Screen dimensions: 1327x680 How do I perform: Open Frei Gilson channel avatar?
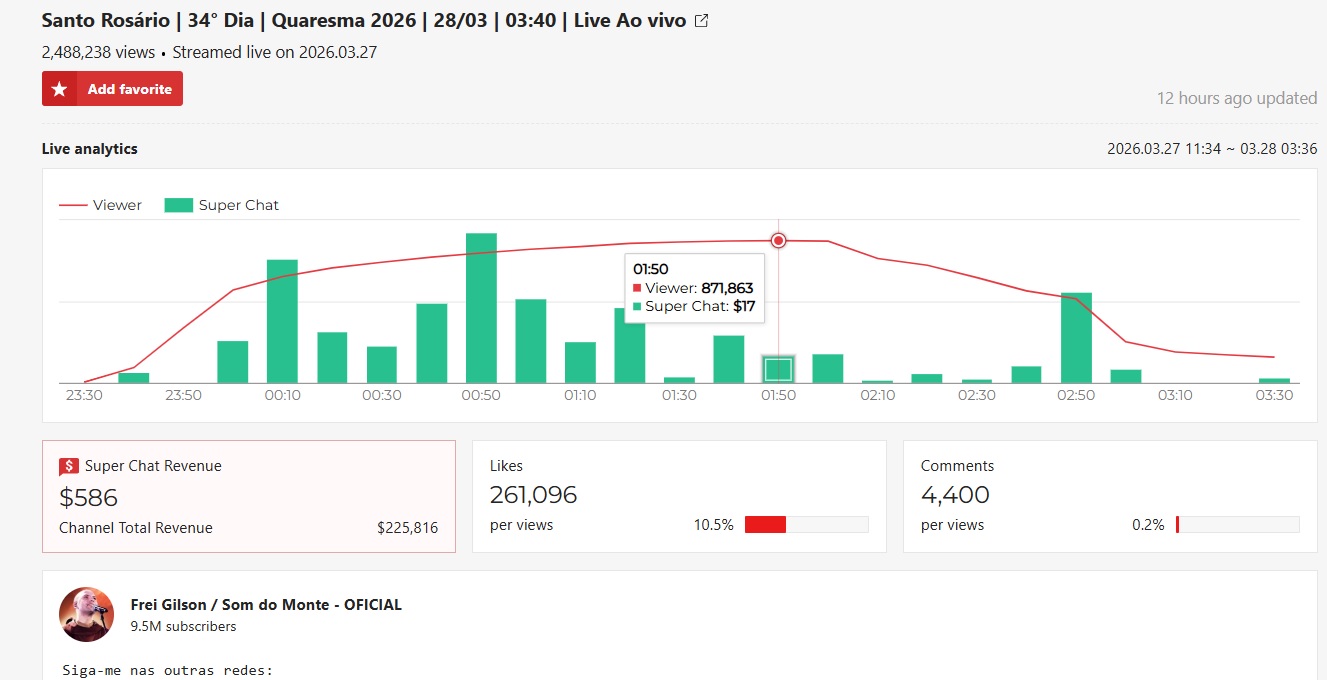[87, 614]
